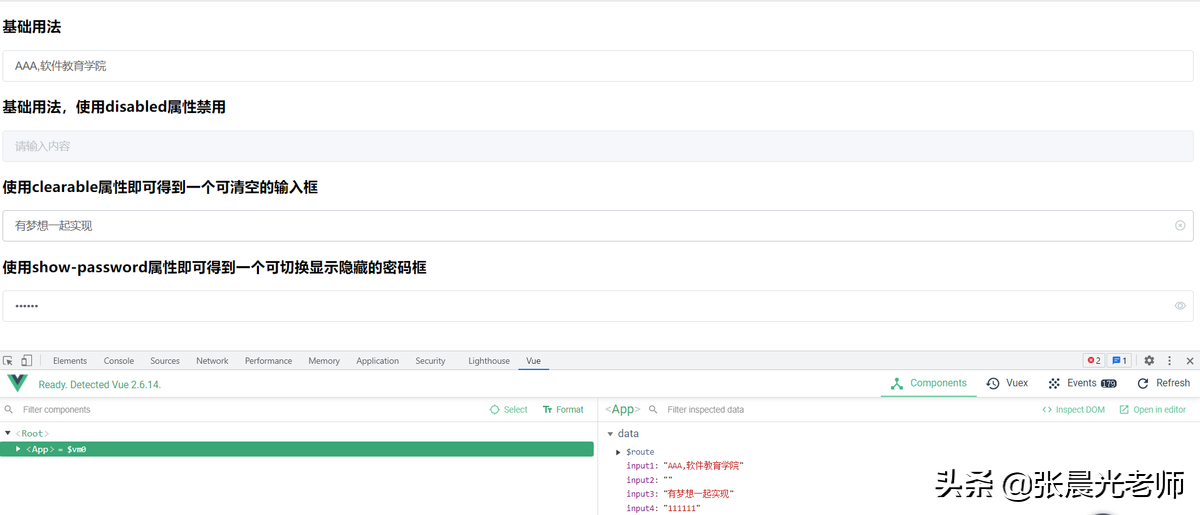This screenshot has width=1200, height=515.
Task: Switch to the Security tab
Action: [430, 361]
